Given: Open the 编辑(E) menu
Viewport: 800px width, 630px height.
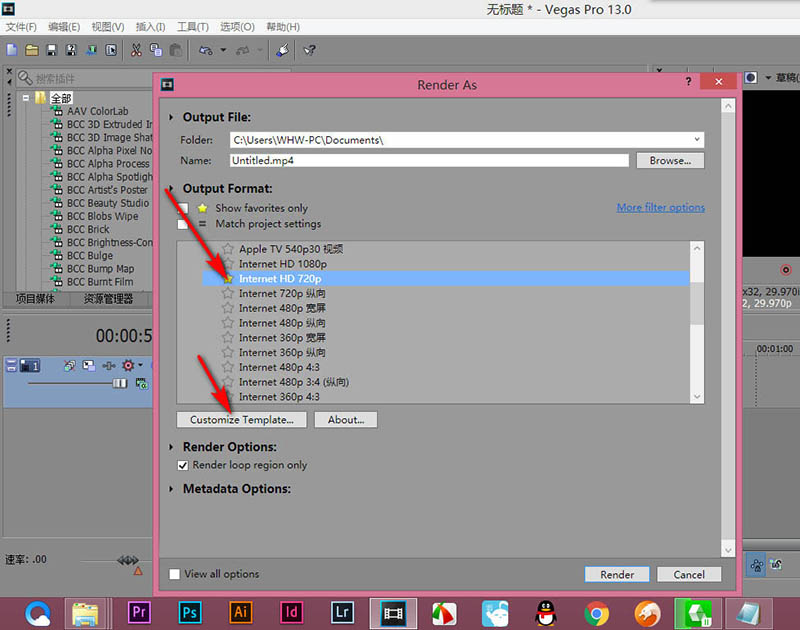Looking at the screenshot, I should tap(64, 27).
